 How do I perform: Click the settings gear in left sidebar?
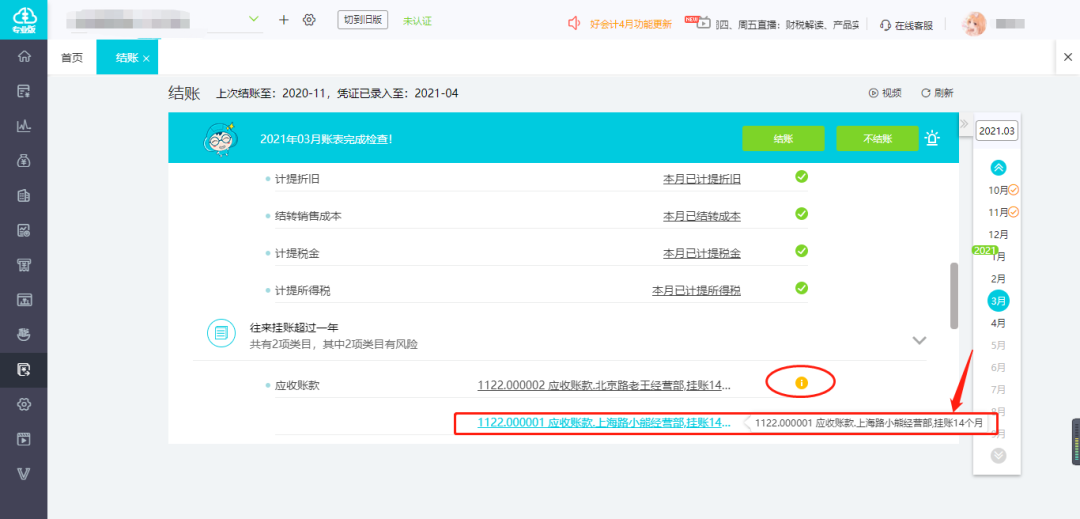pos(23,404)
